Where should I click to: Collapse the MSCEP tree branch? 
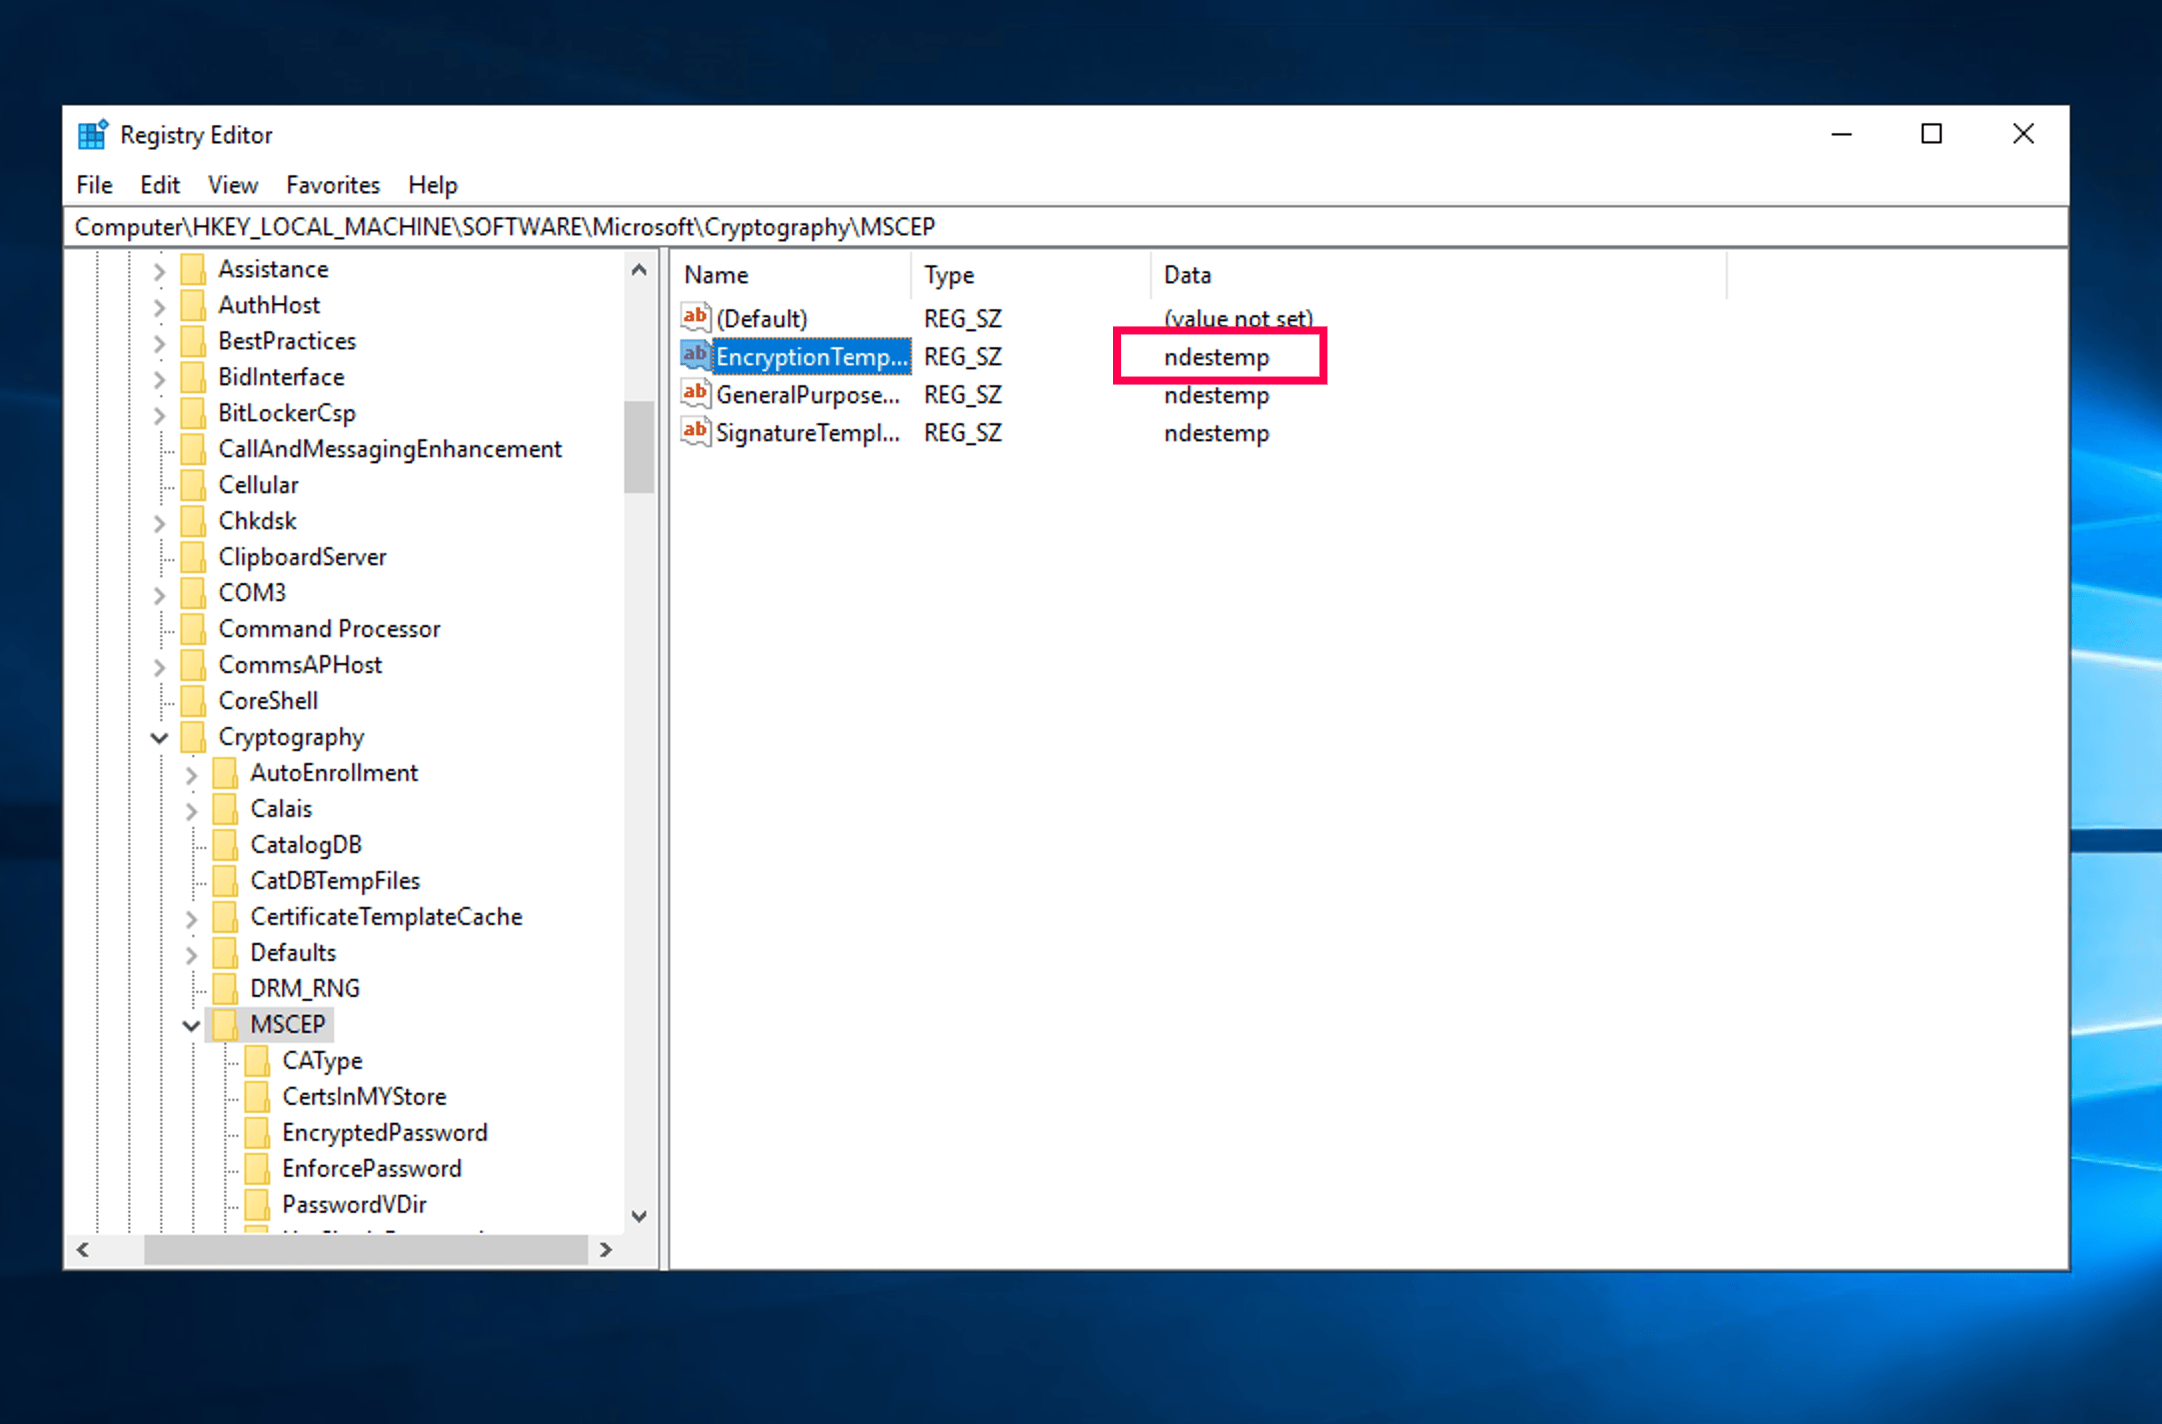[x=191, y=1025]
